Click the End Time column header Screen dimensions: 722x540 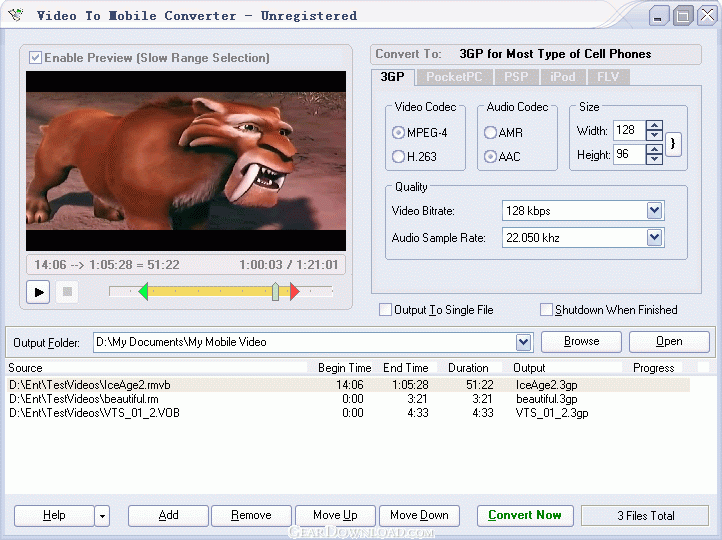pyautogui.click(x=406, y=368)
